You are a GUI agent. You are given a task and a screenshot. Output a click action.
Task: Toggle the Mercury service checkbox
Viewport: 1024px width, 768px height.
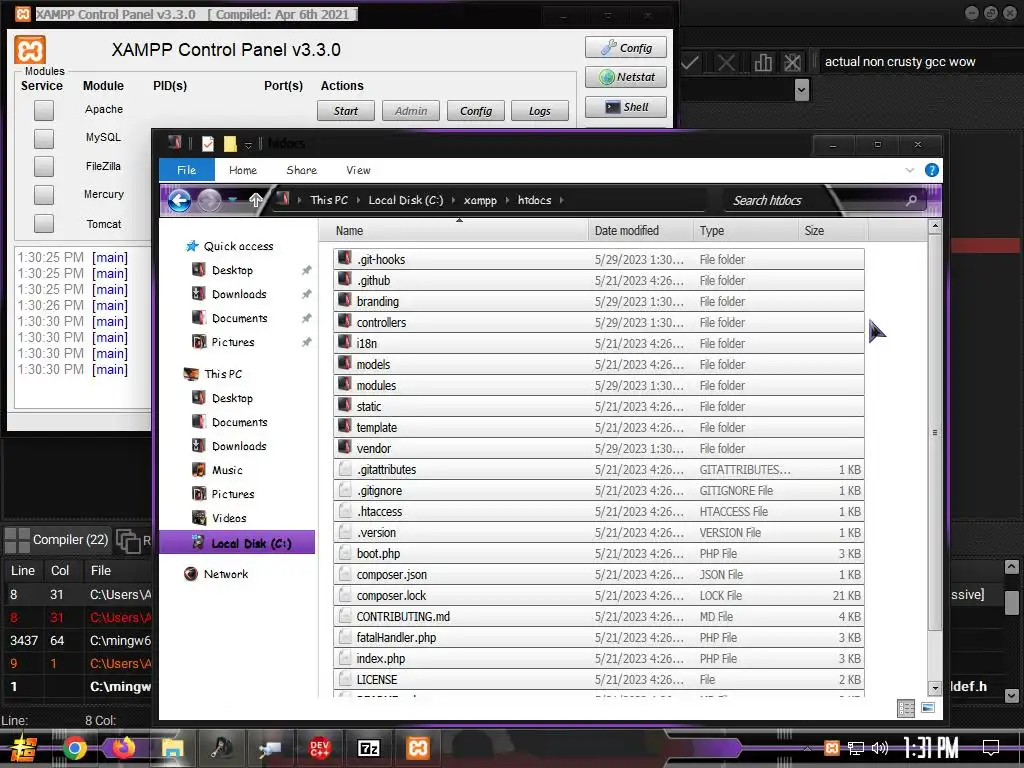tap(44, 195)
